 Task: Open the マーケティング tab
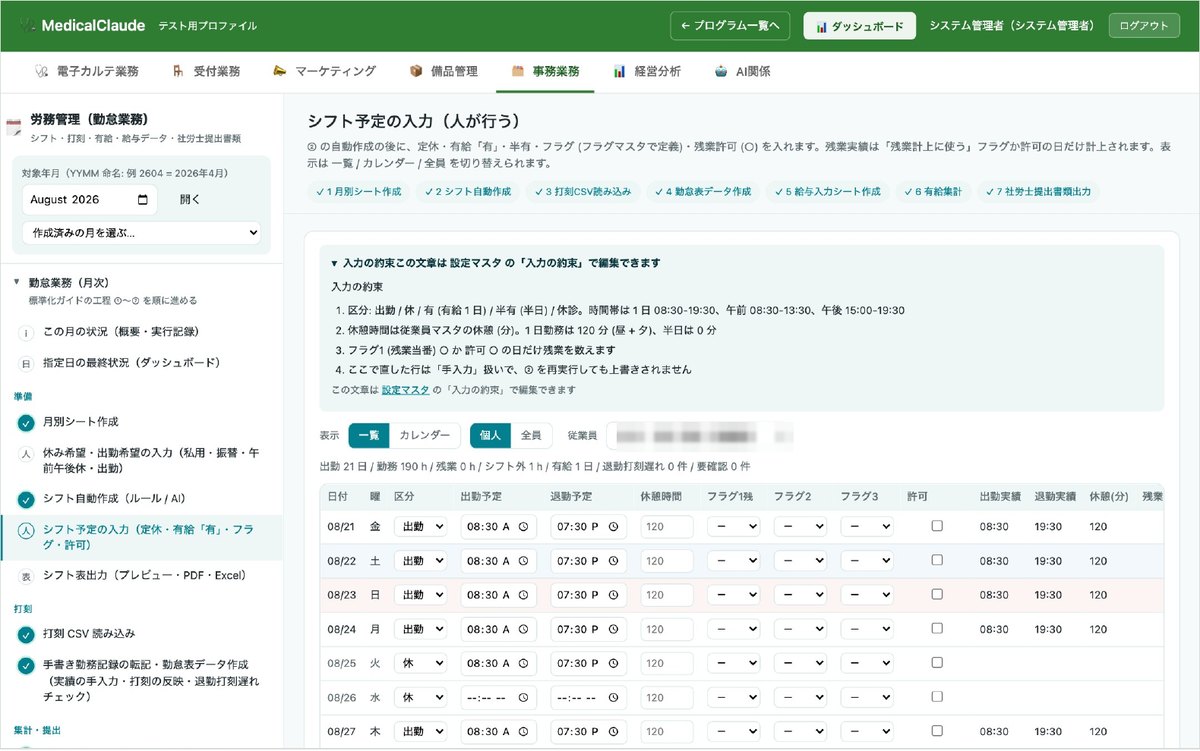click(324, 72)
